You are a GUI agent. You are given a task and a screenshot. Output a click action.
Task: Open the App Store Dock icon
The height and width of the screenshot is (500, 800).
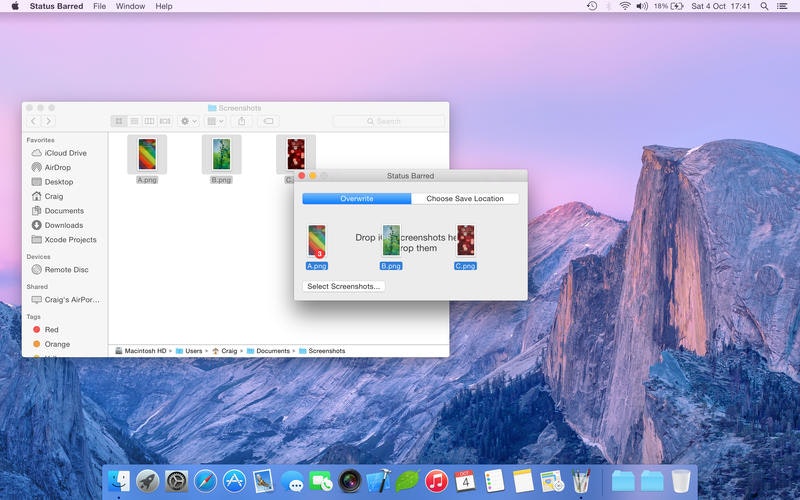point(234,481)
